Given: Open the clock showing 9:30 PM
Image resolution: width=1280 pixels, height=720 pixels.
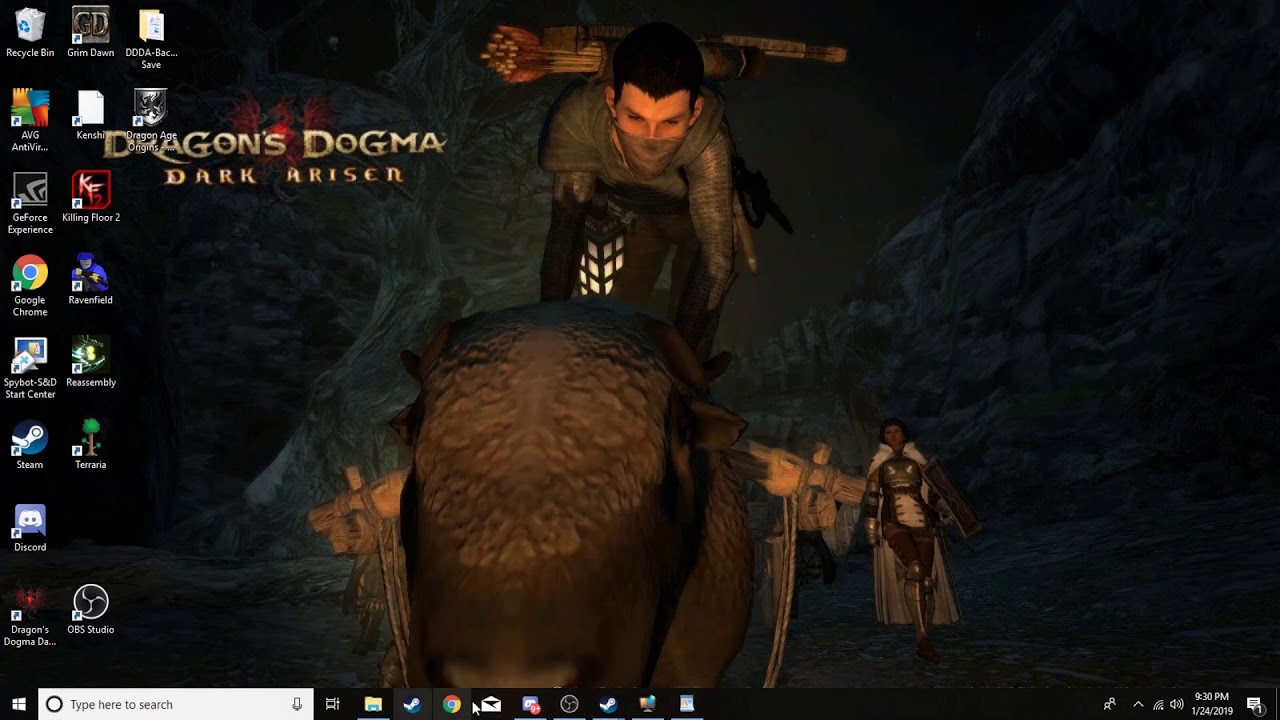Looking at the screenshot, I should coord(1212,704).
